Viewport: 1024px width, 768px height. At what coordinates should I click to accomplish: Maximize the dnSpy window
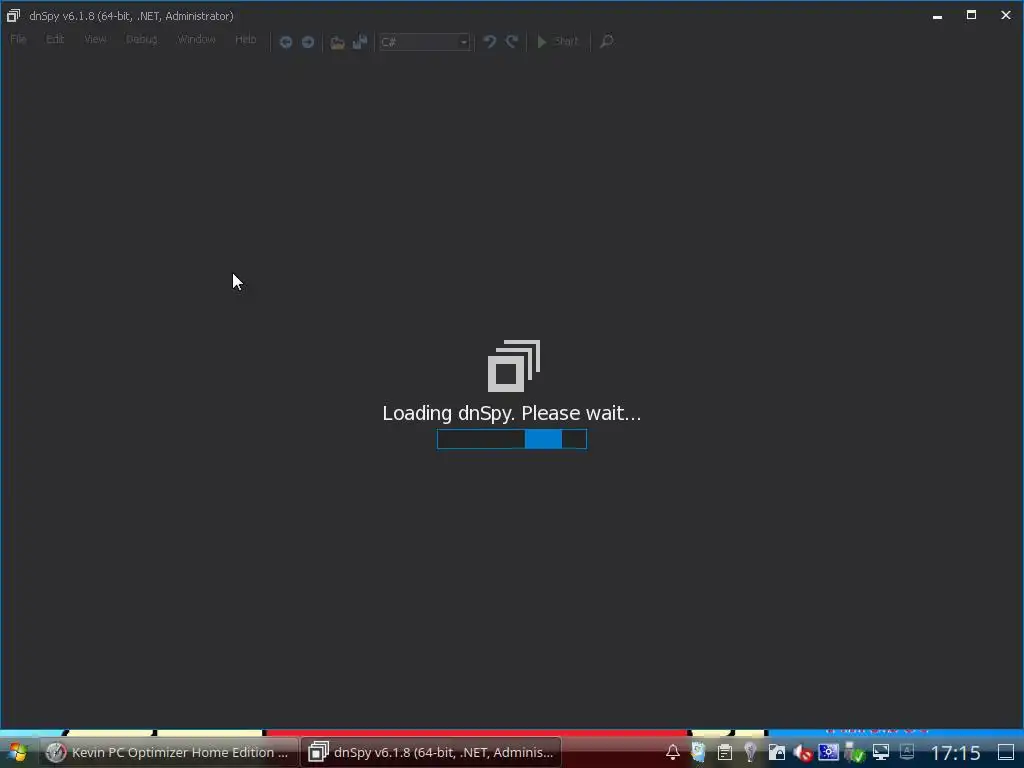tap(972, 16)
